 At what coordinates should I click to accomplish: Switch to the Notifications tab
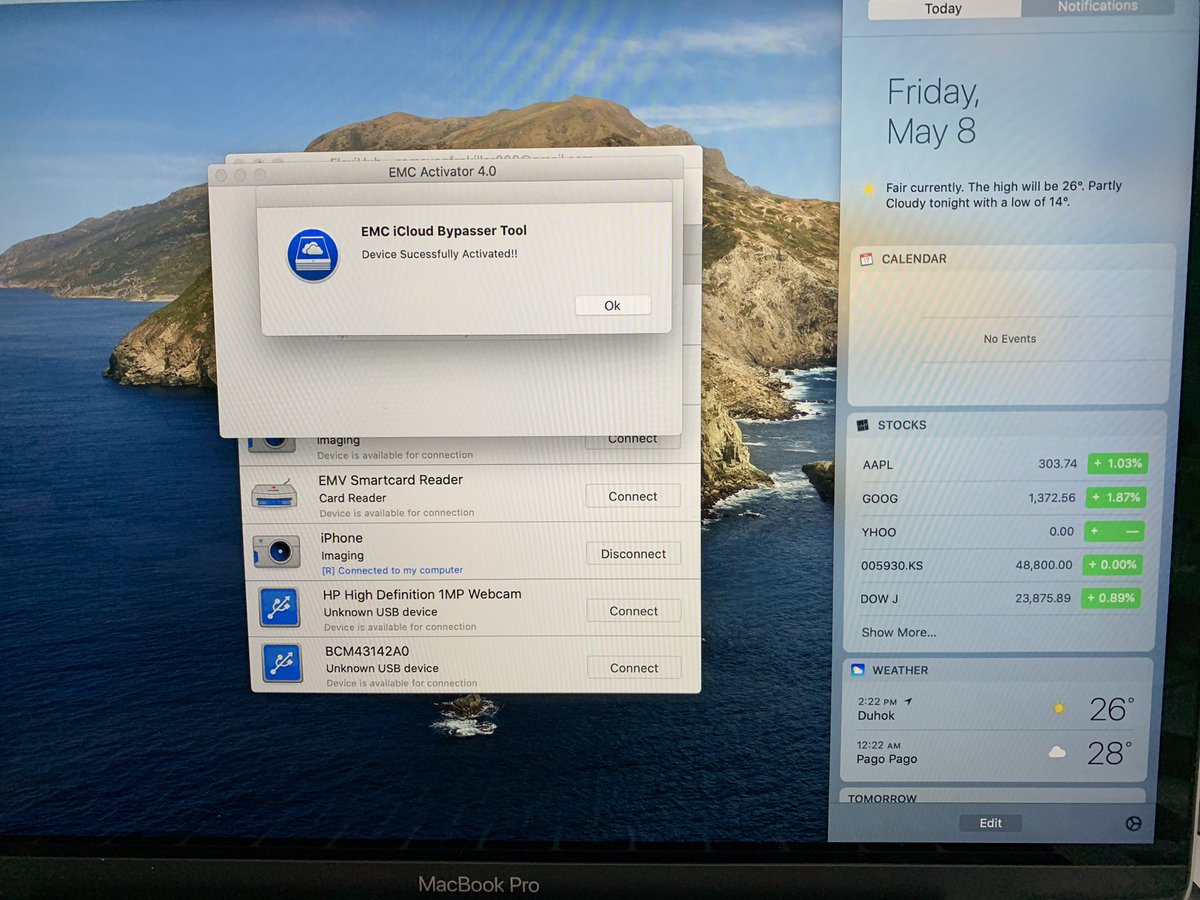[x=1097, y=7]
